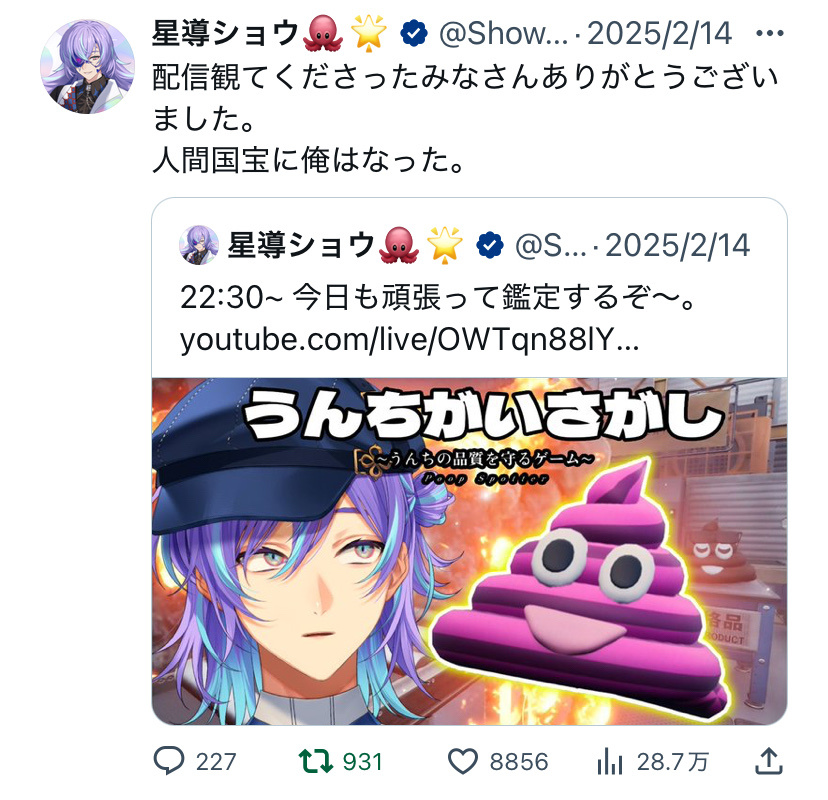Click the 931 retweet count

pyautogui.click(x=362, y=762)
